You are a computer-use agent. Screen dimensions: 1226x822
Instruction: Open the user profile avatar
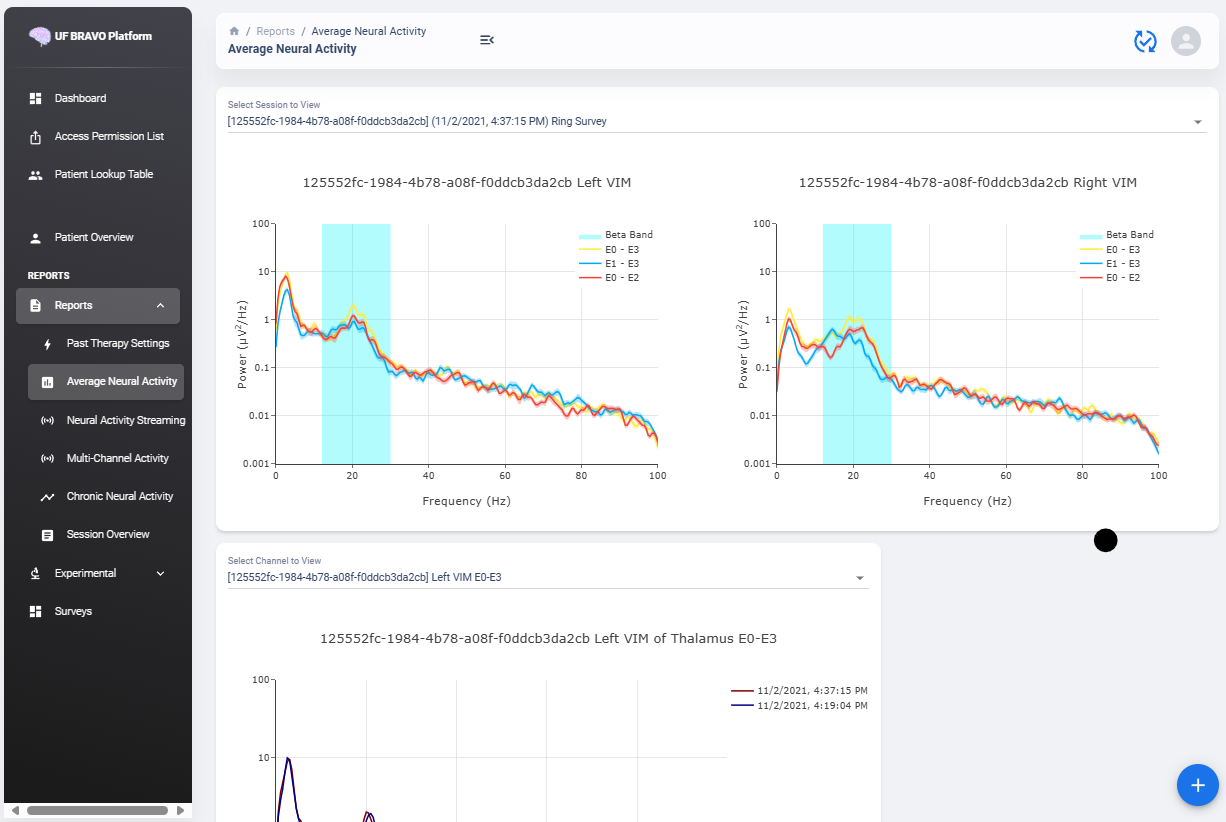1185,41
